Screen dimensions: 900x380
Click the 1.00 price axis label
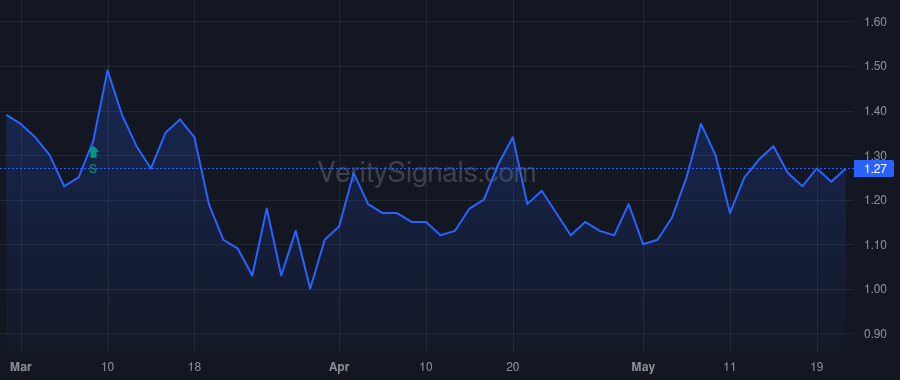pyautogui.click(x=875, y=289)
